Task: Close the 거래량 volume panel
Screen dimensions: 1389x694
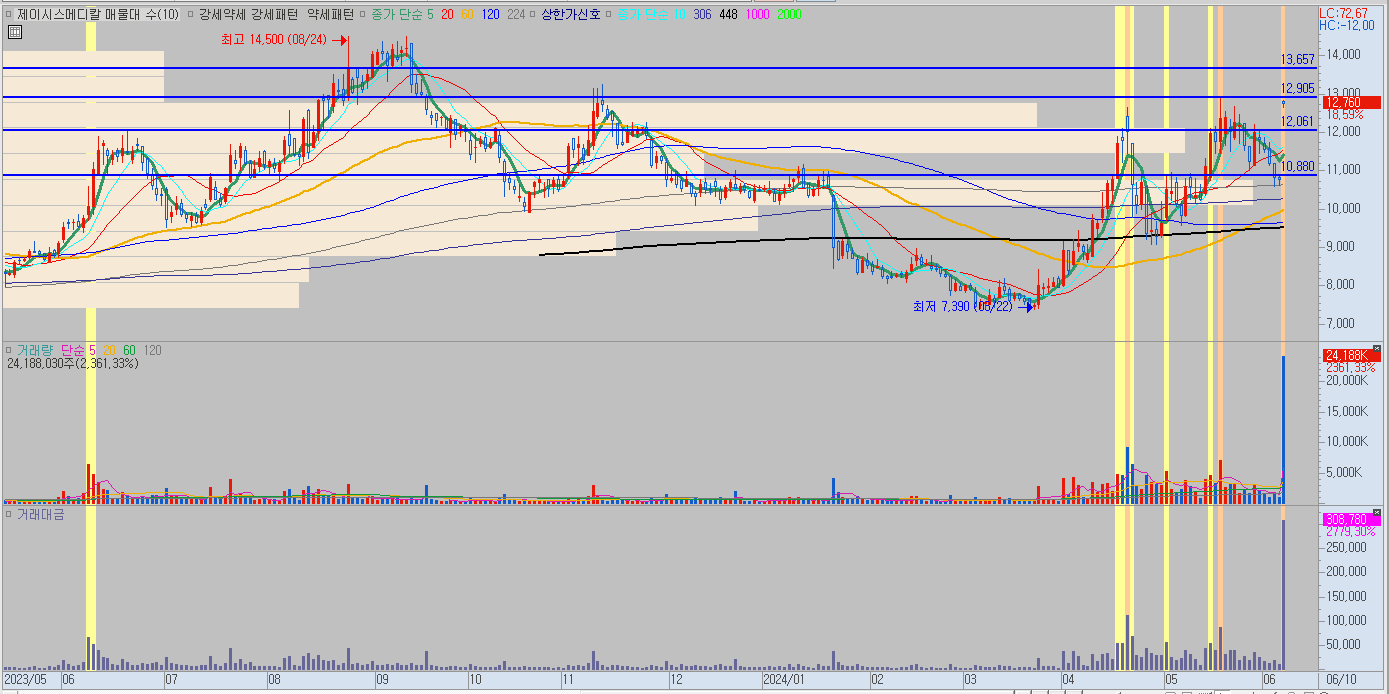Action: (x=1377, y=348)
